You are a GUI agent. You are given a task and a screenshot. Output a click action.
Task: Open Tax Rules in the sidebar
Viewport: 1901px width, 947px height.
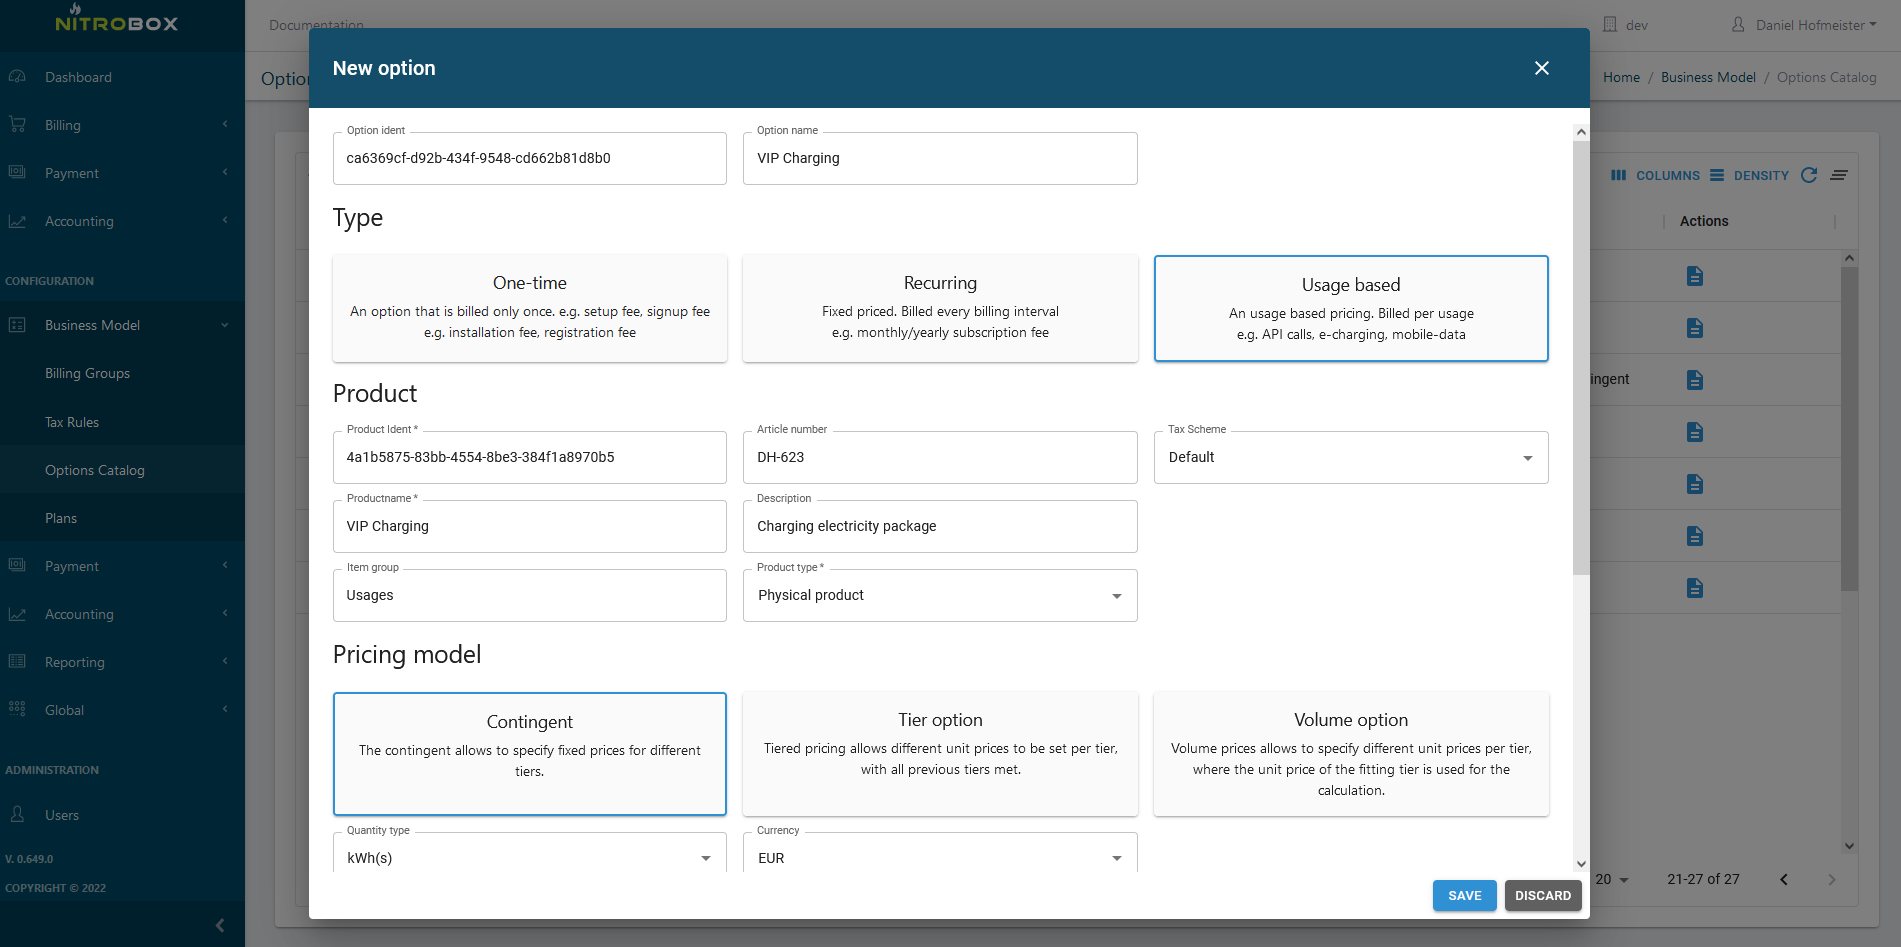[72, 422]
